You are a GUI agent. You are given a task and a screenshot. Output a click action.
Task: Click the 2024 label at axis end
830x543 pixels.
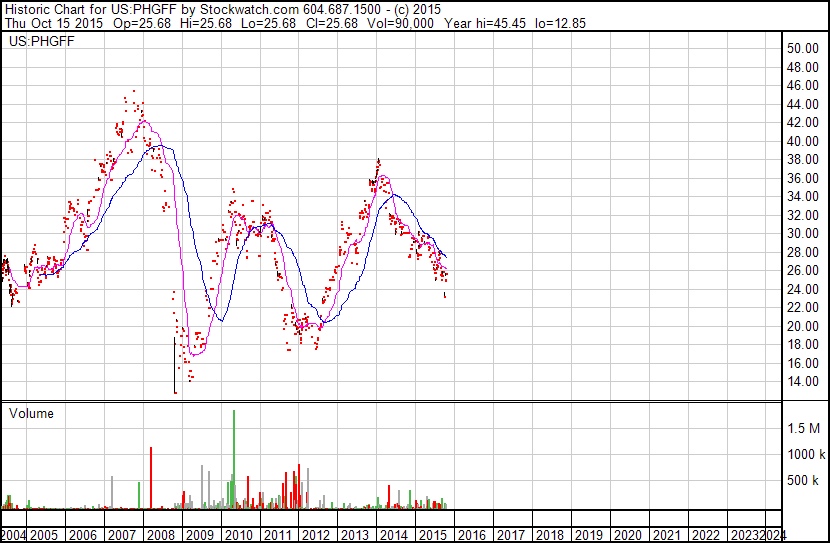point(775,535)
